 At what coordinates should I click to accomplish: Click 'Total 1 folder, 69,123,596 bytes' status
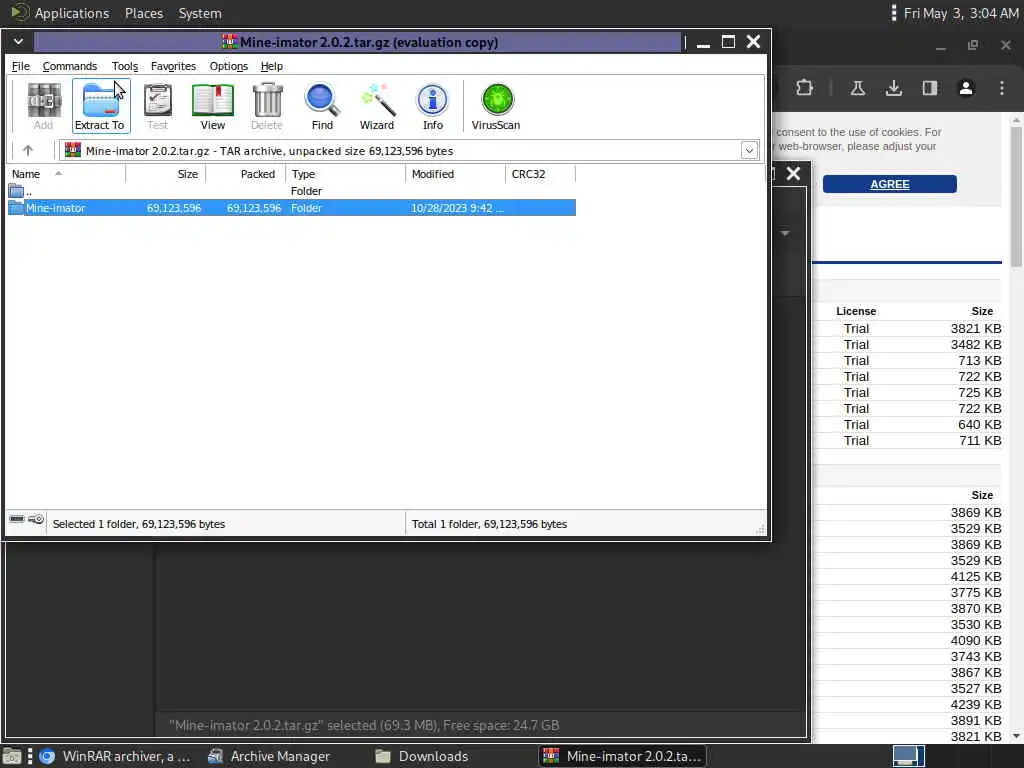coord(489,524)
